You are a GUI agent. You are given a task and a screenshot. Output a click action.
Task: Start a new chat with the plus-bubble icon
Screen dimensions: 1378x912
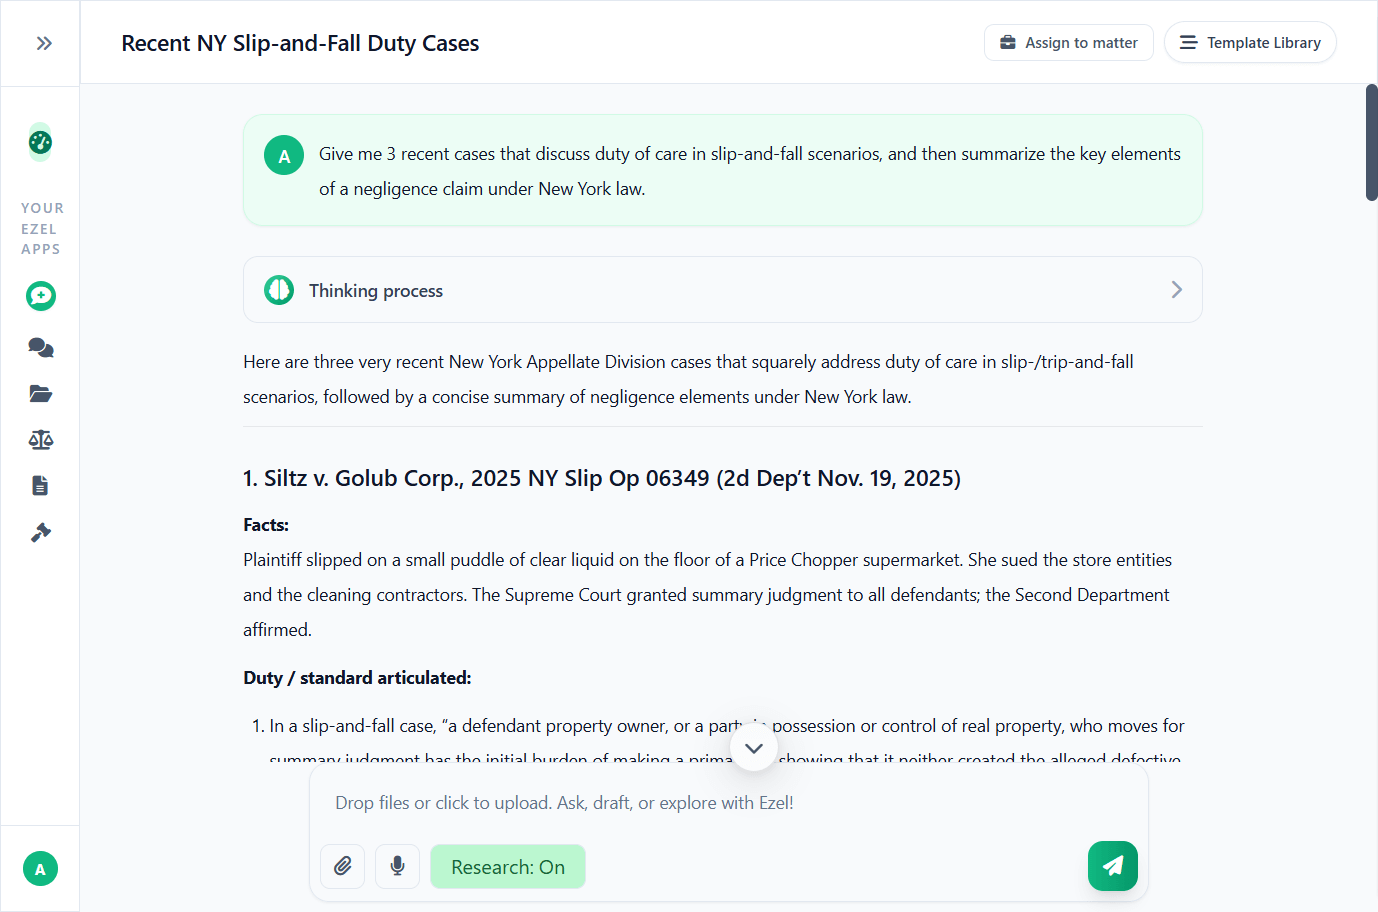[40, 296]
